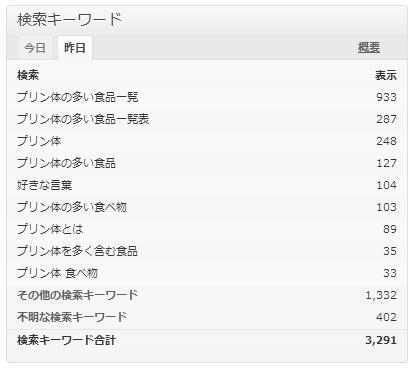The height and width of the screenshot is (369, 415).
Task: Click the 不明な検索キーワード row
Action: tap(207, 317)
